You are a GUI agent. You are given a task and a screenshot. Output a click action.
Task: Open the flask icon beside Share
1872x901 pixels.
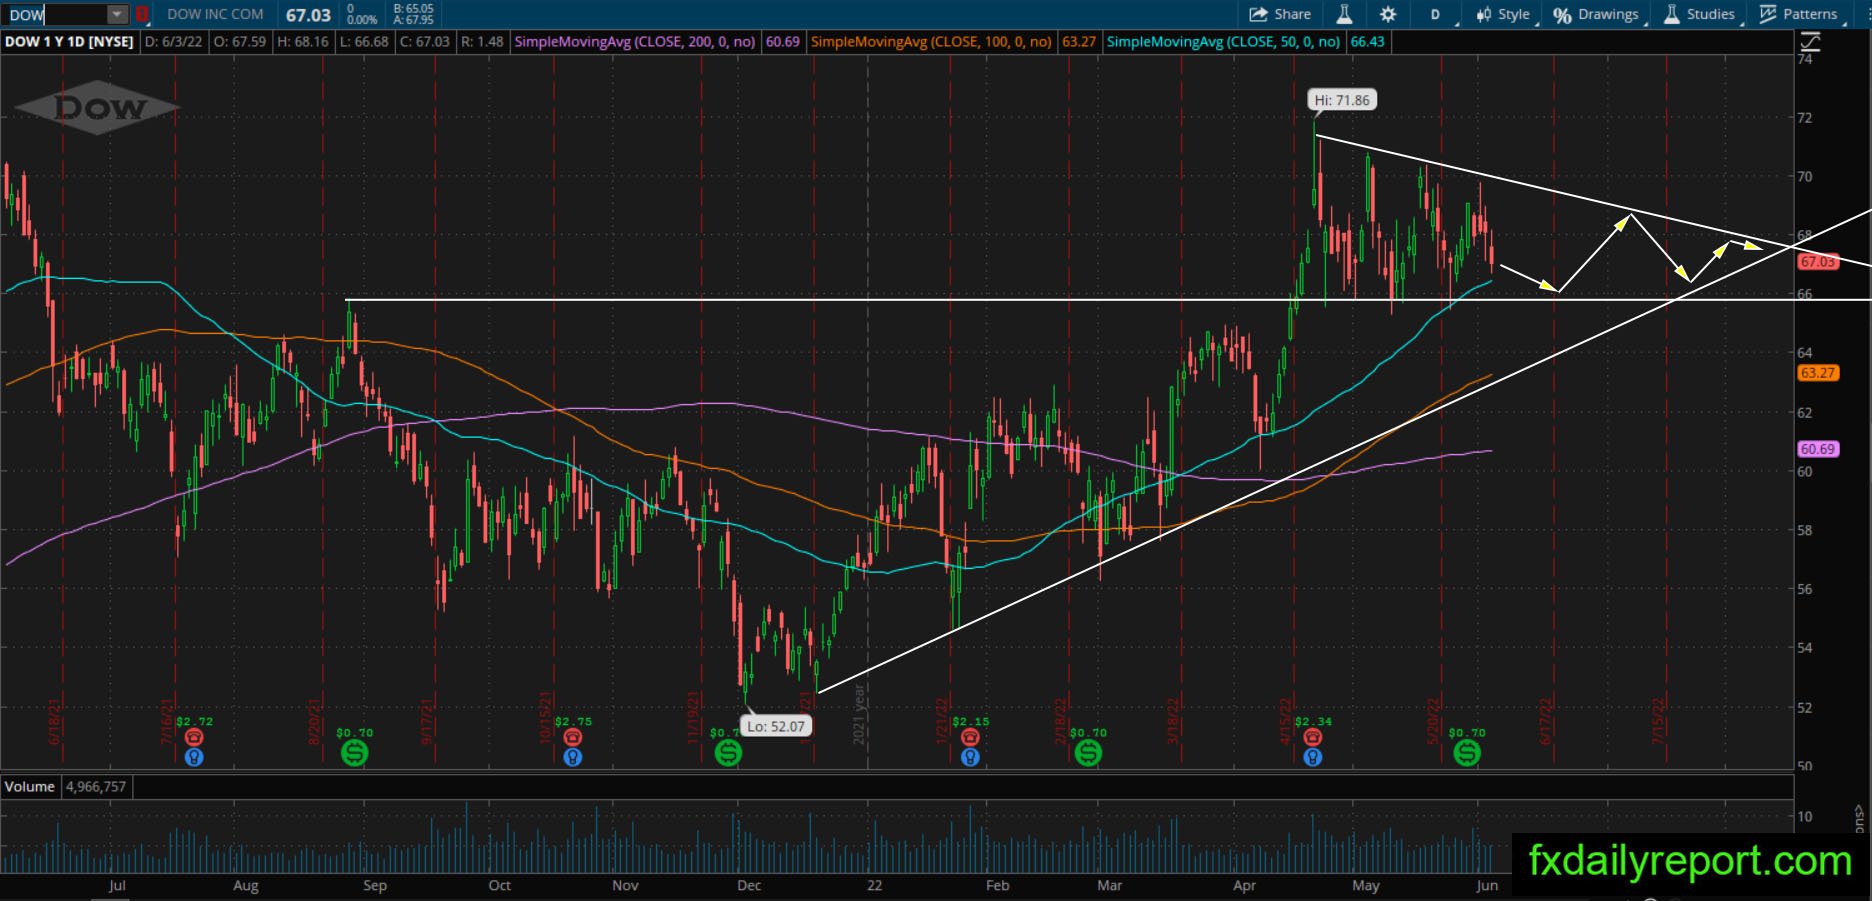tap(1344, 14)
